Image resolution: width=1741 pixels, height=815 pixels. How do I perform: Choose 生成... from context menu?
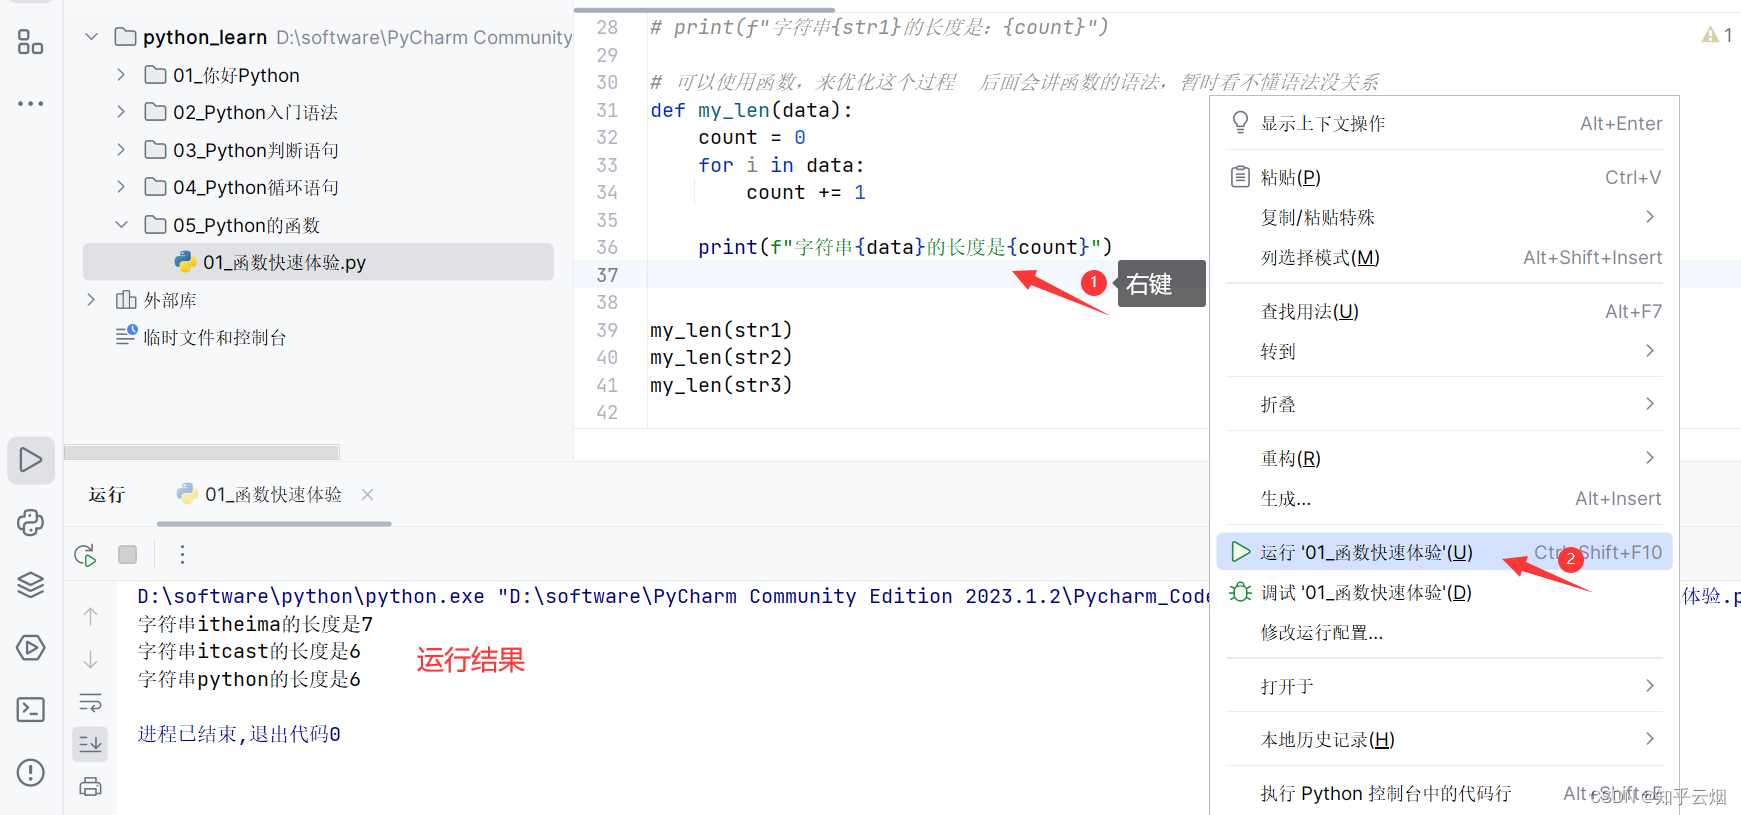tap(1444, 498)
